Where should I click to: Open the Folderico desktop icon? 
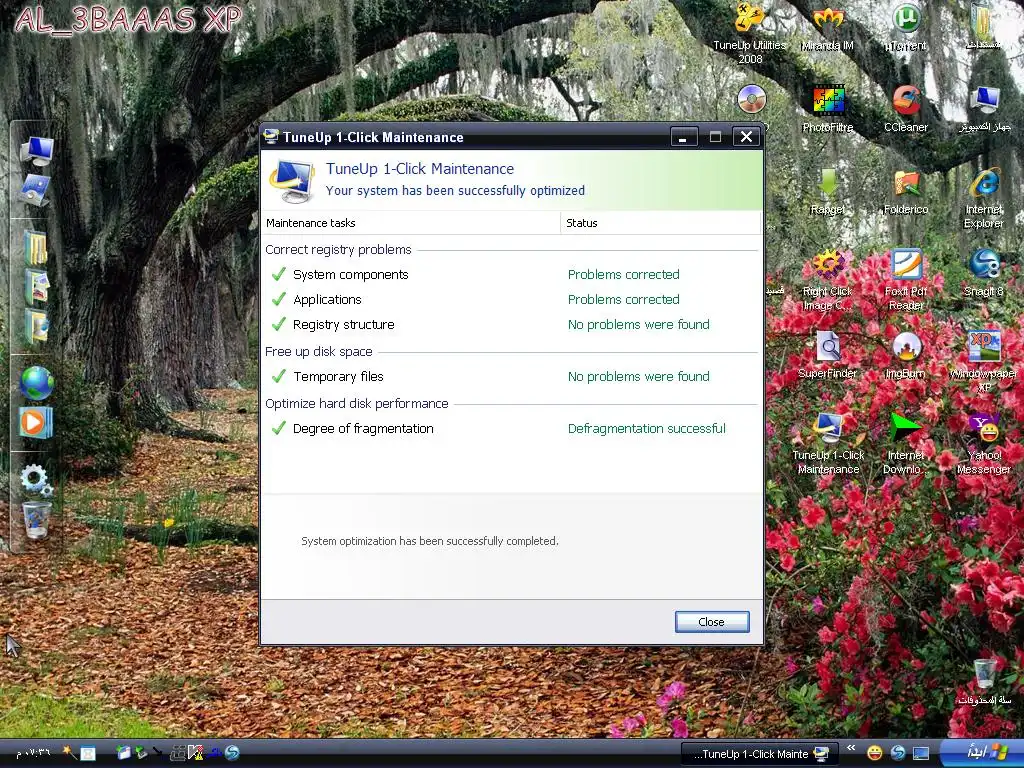click(906, 191)
